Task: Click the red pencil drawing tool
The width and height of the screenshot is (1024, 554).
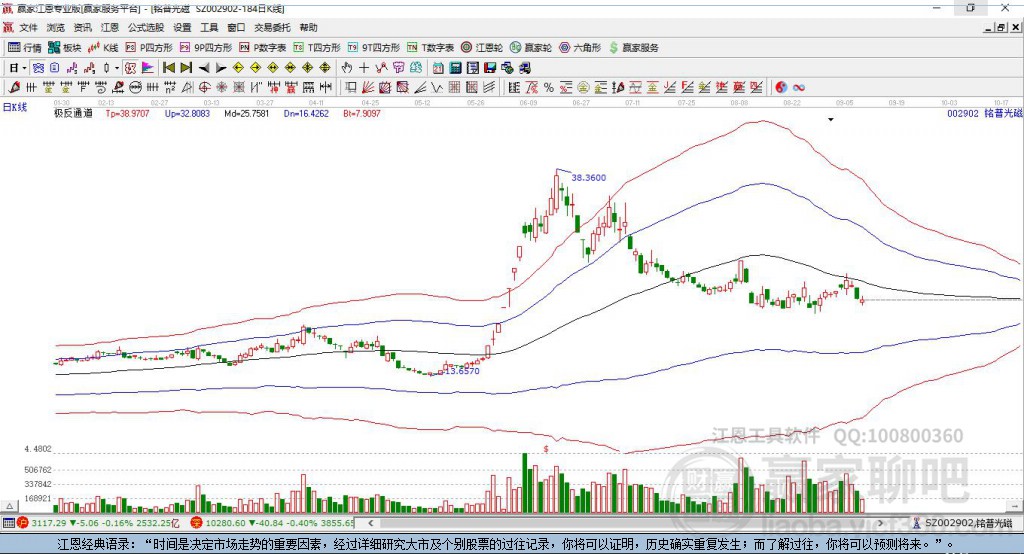Action: point(14,87)
